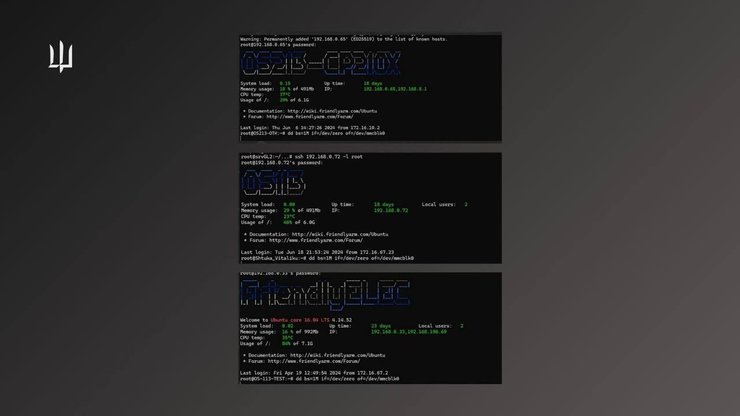Select green IP addresses in top terminal
Viewport: 740px width, 416px height.
[x=395, y=89]
